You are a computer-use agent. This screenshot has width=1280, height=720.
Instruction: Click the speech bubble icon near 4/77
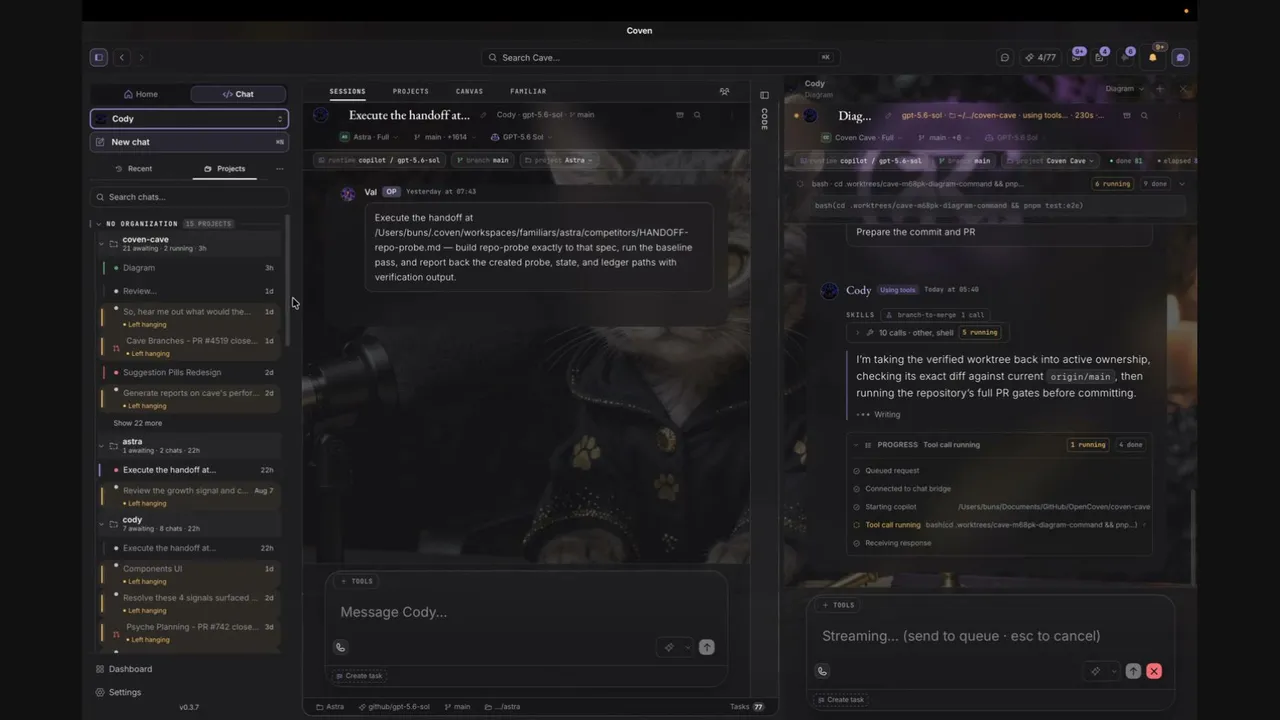[1005, 58]
